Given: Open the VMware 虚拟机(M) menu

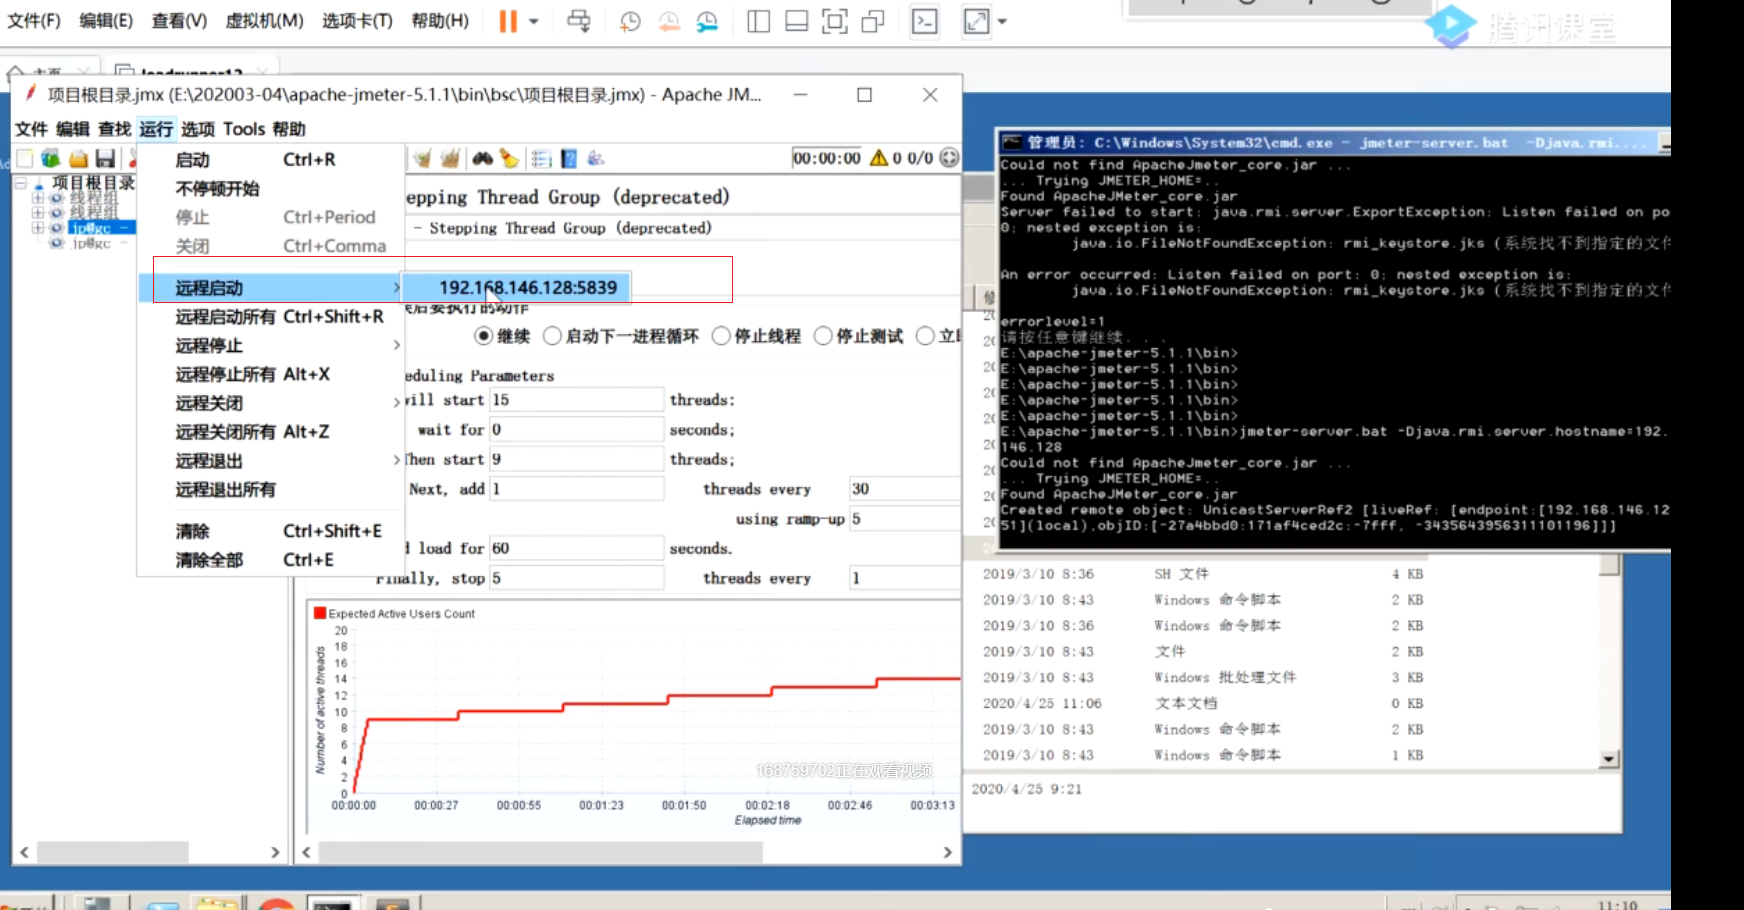Looking at the screenshot, I should pyautogui.click(x=264, y=21).
